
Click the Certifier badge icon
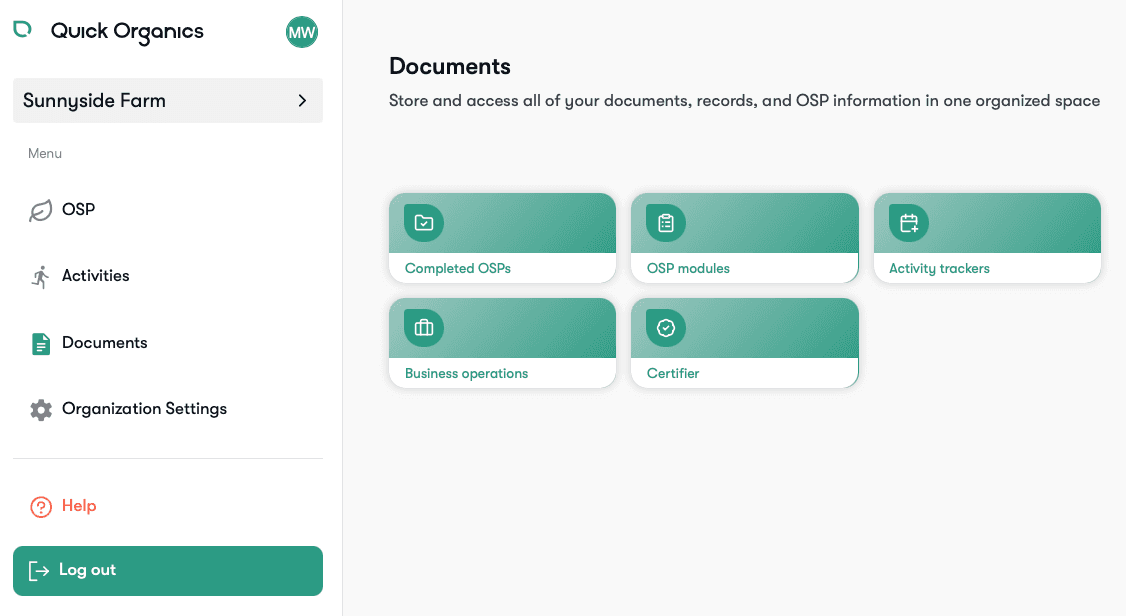[x=664, y=327]
